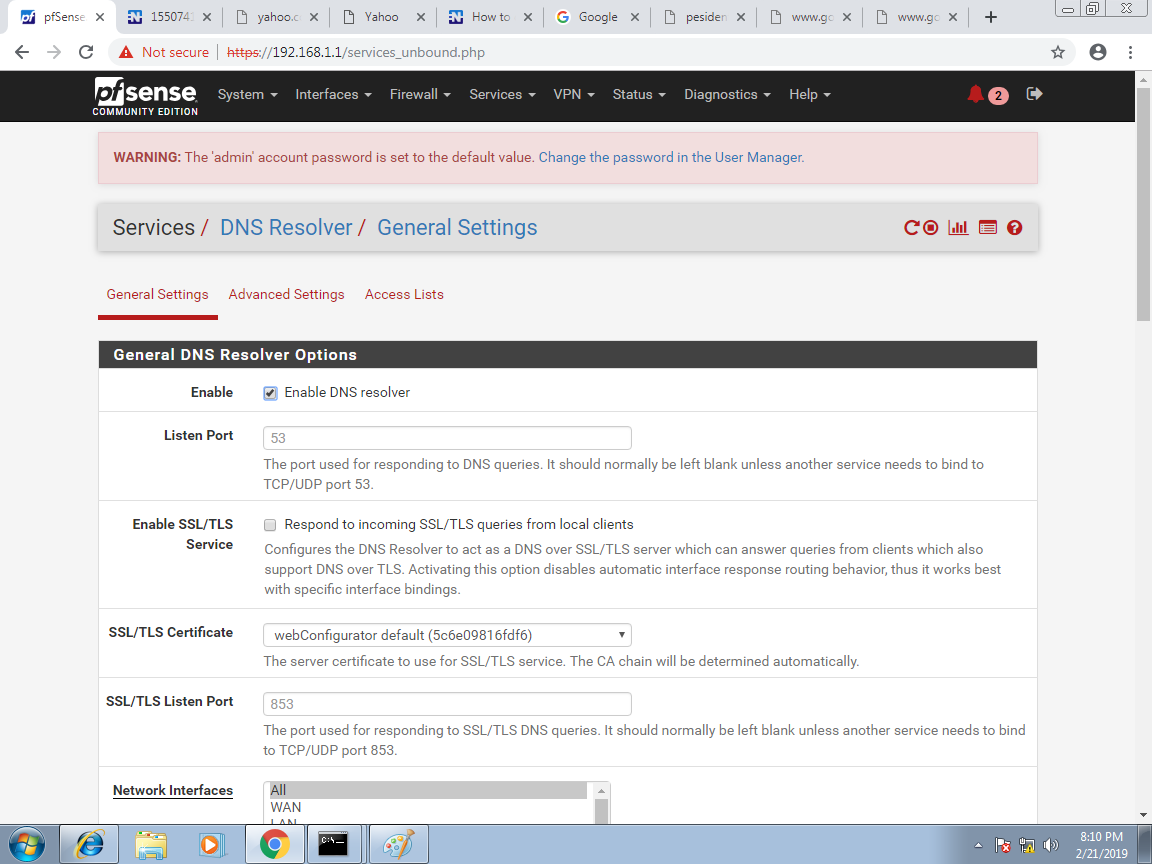Click the Network Interfaces label link
1152x864 pixels.
(x=173, y=791)
